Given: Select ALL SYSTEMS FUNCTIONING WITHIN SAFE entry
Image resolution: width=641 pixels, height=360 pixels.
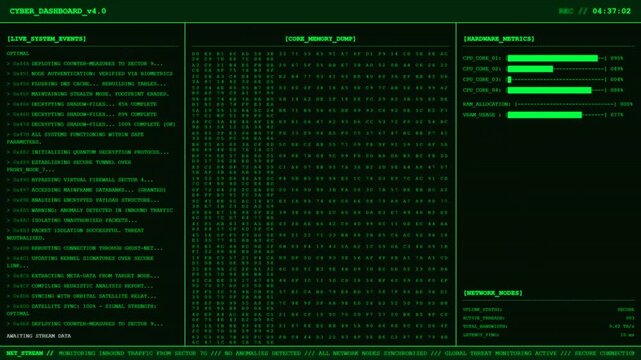Looking at the screenshot, I should coord(75,138).
